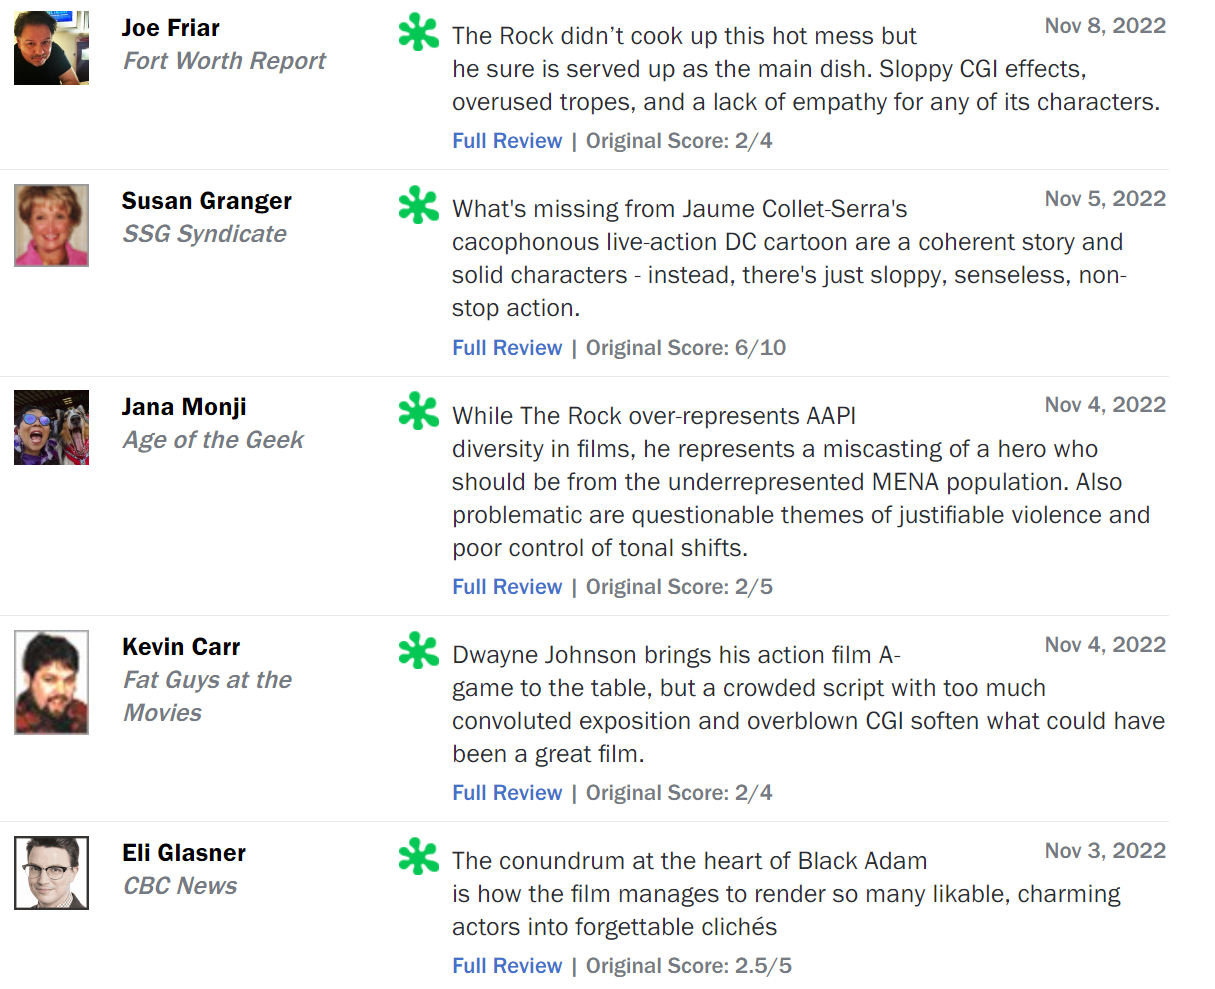This screenshot has height=989, width=1215.
Task: Open Fat Guys at the Movies publication
Action: (207, 696)
